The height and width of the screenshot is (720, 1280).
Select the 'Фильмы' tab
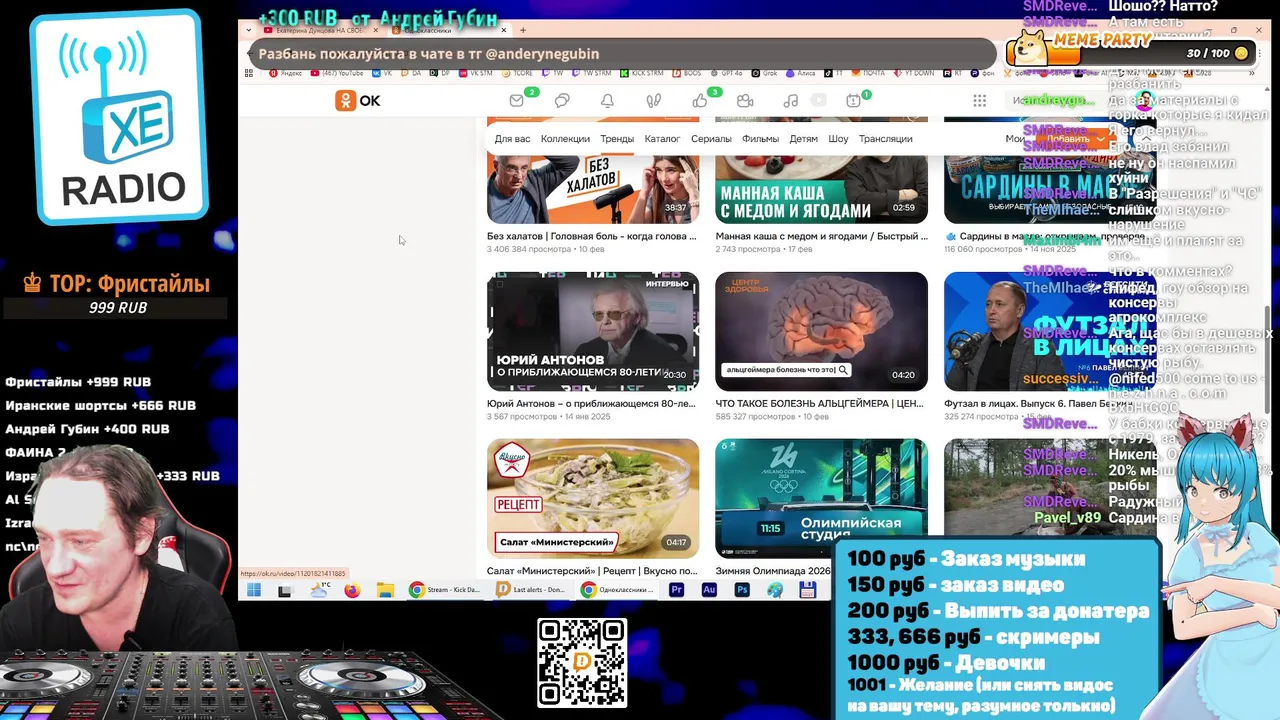[760, 139]
